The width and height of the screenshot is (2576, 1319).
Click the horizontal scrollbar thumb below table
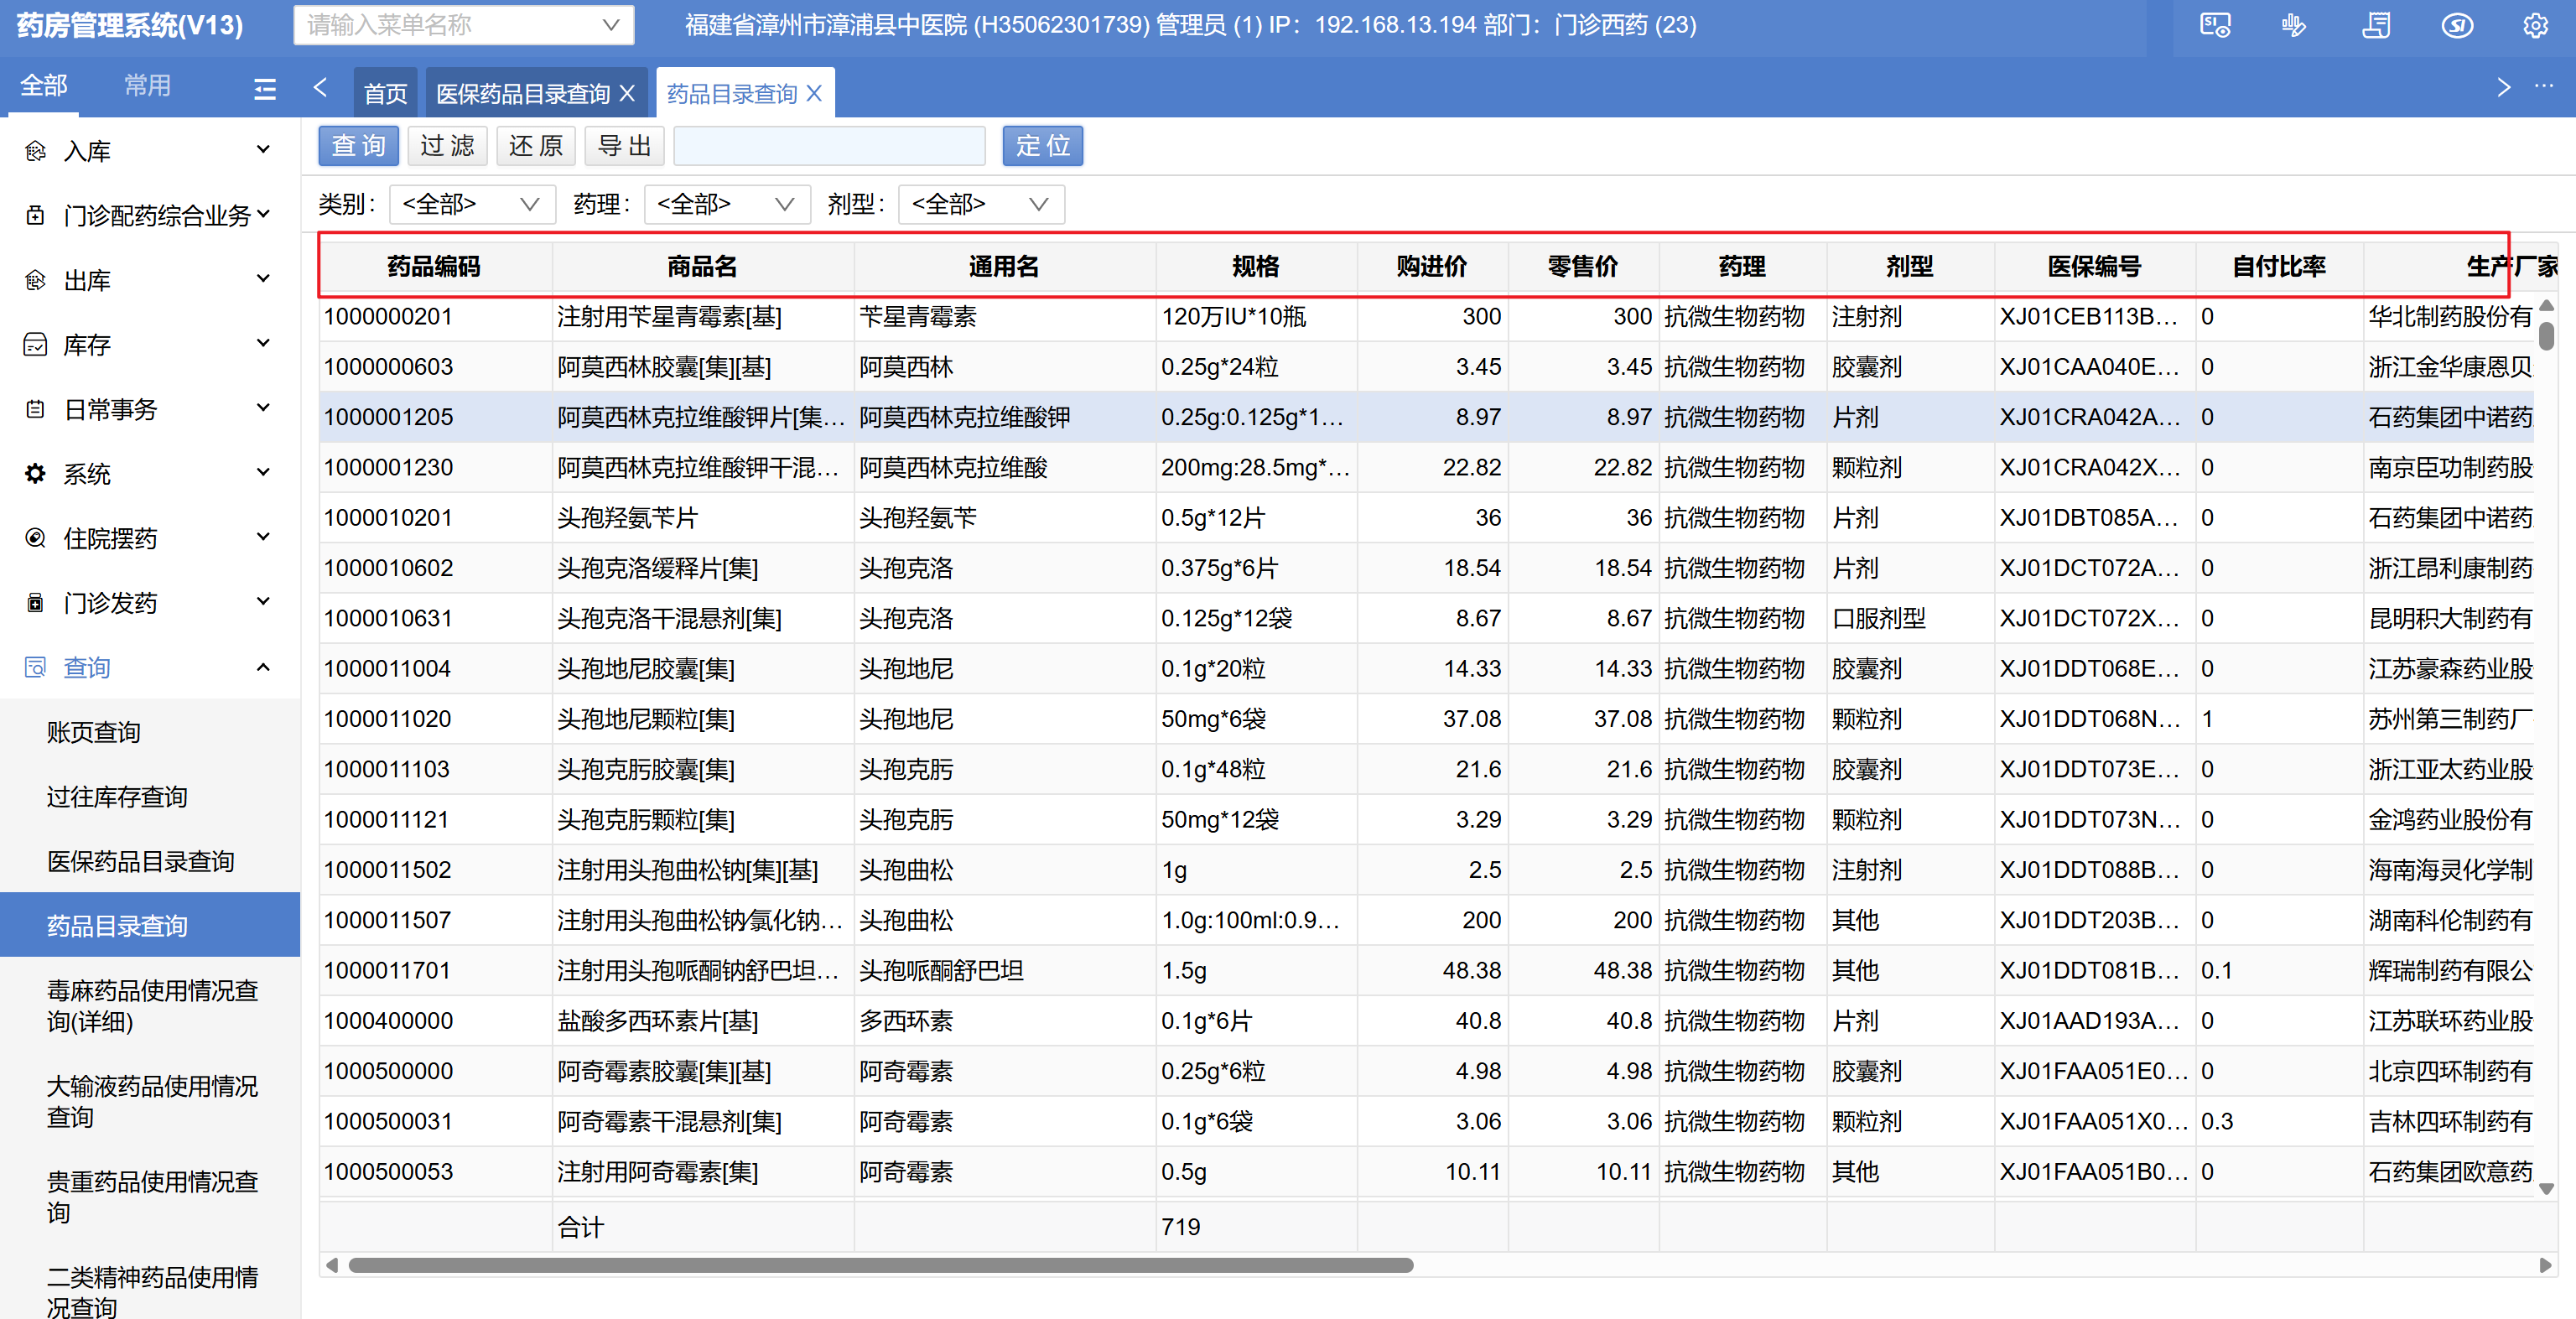pos(880,1265)
